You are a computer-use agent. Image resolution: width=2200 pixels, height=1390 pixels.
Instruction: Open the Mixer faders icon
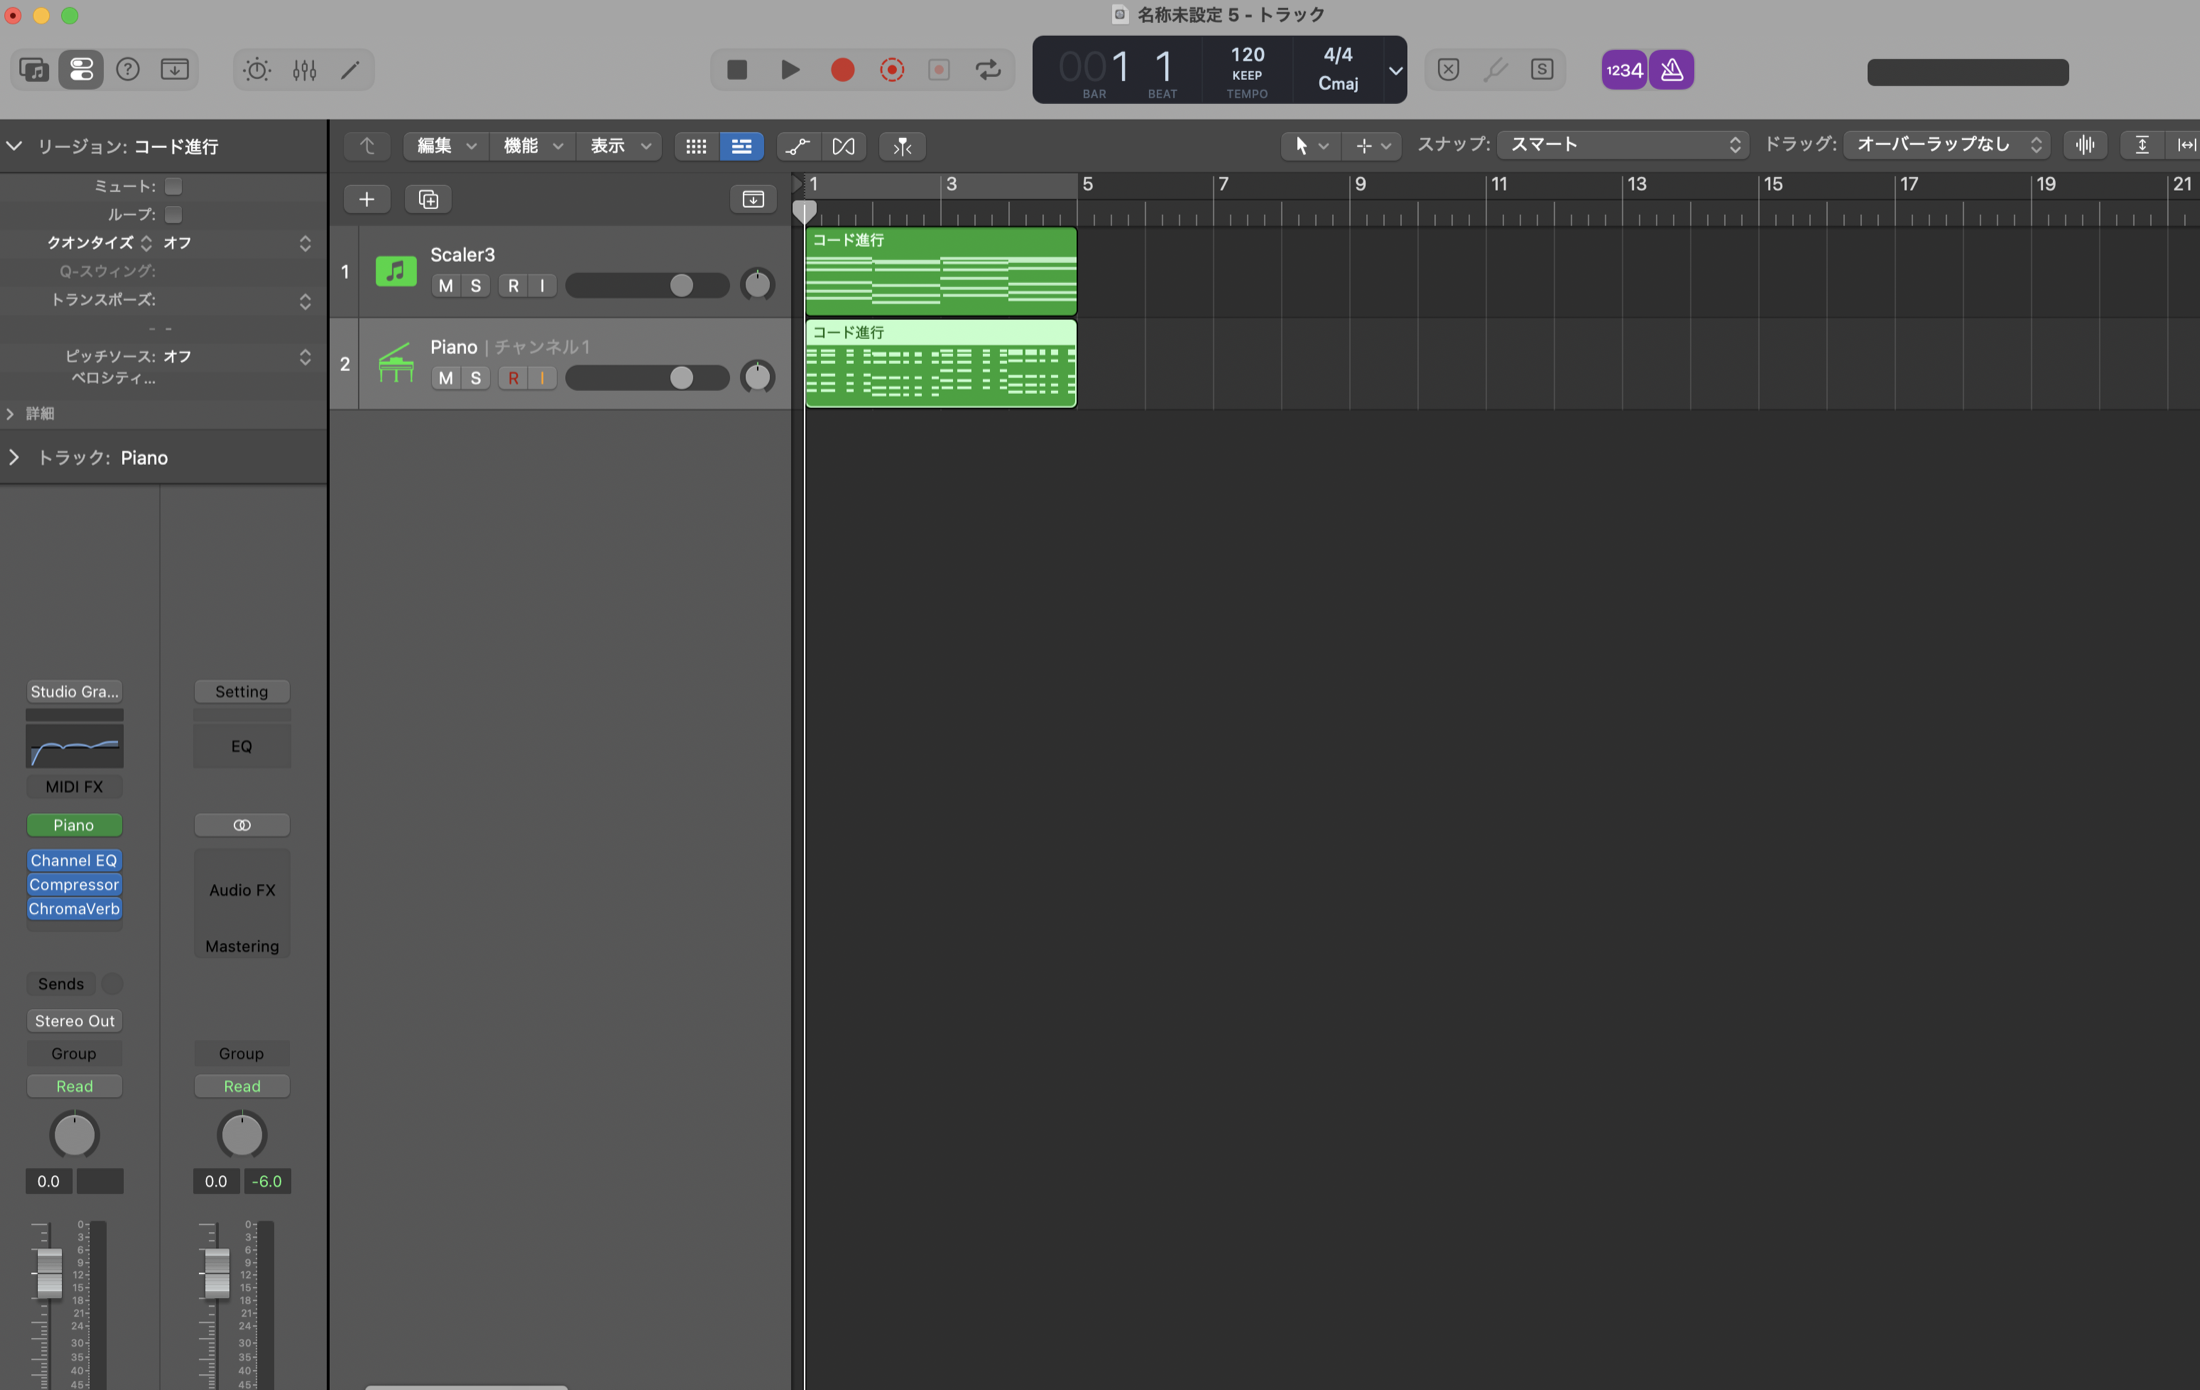pos(304,69)
